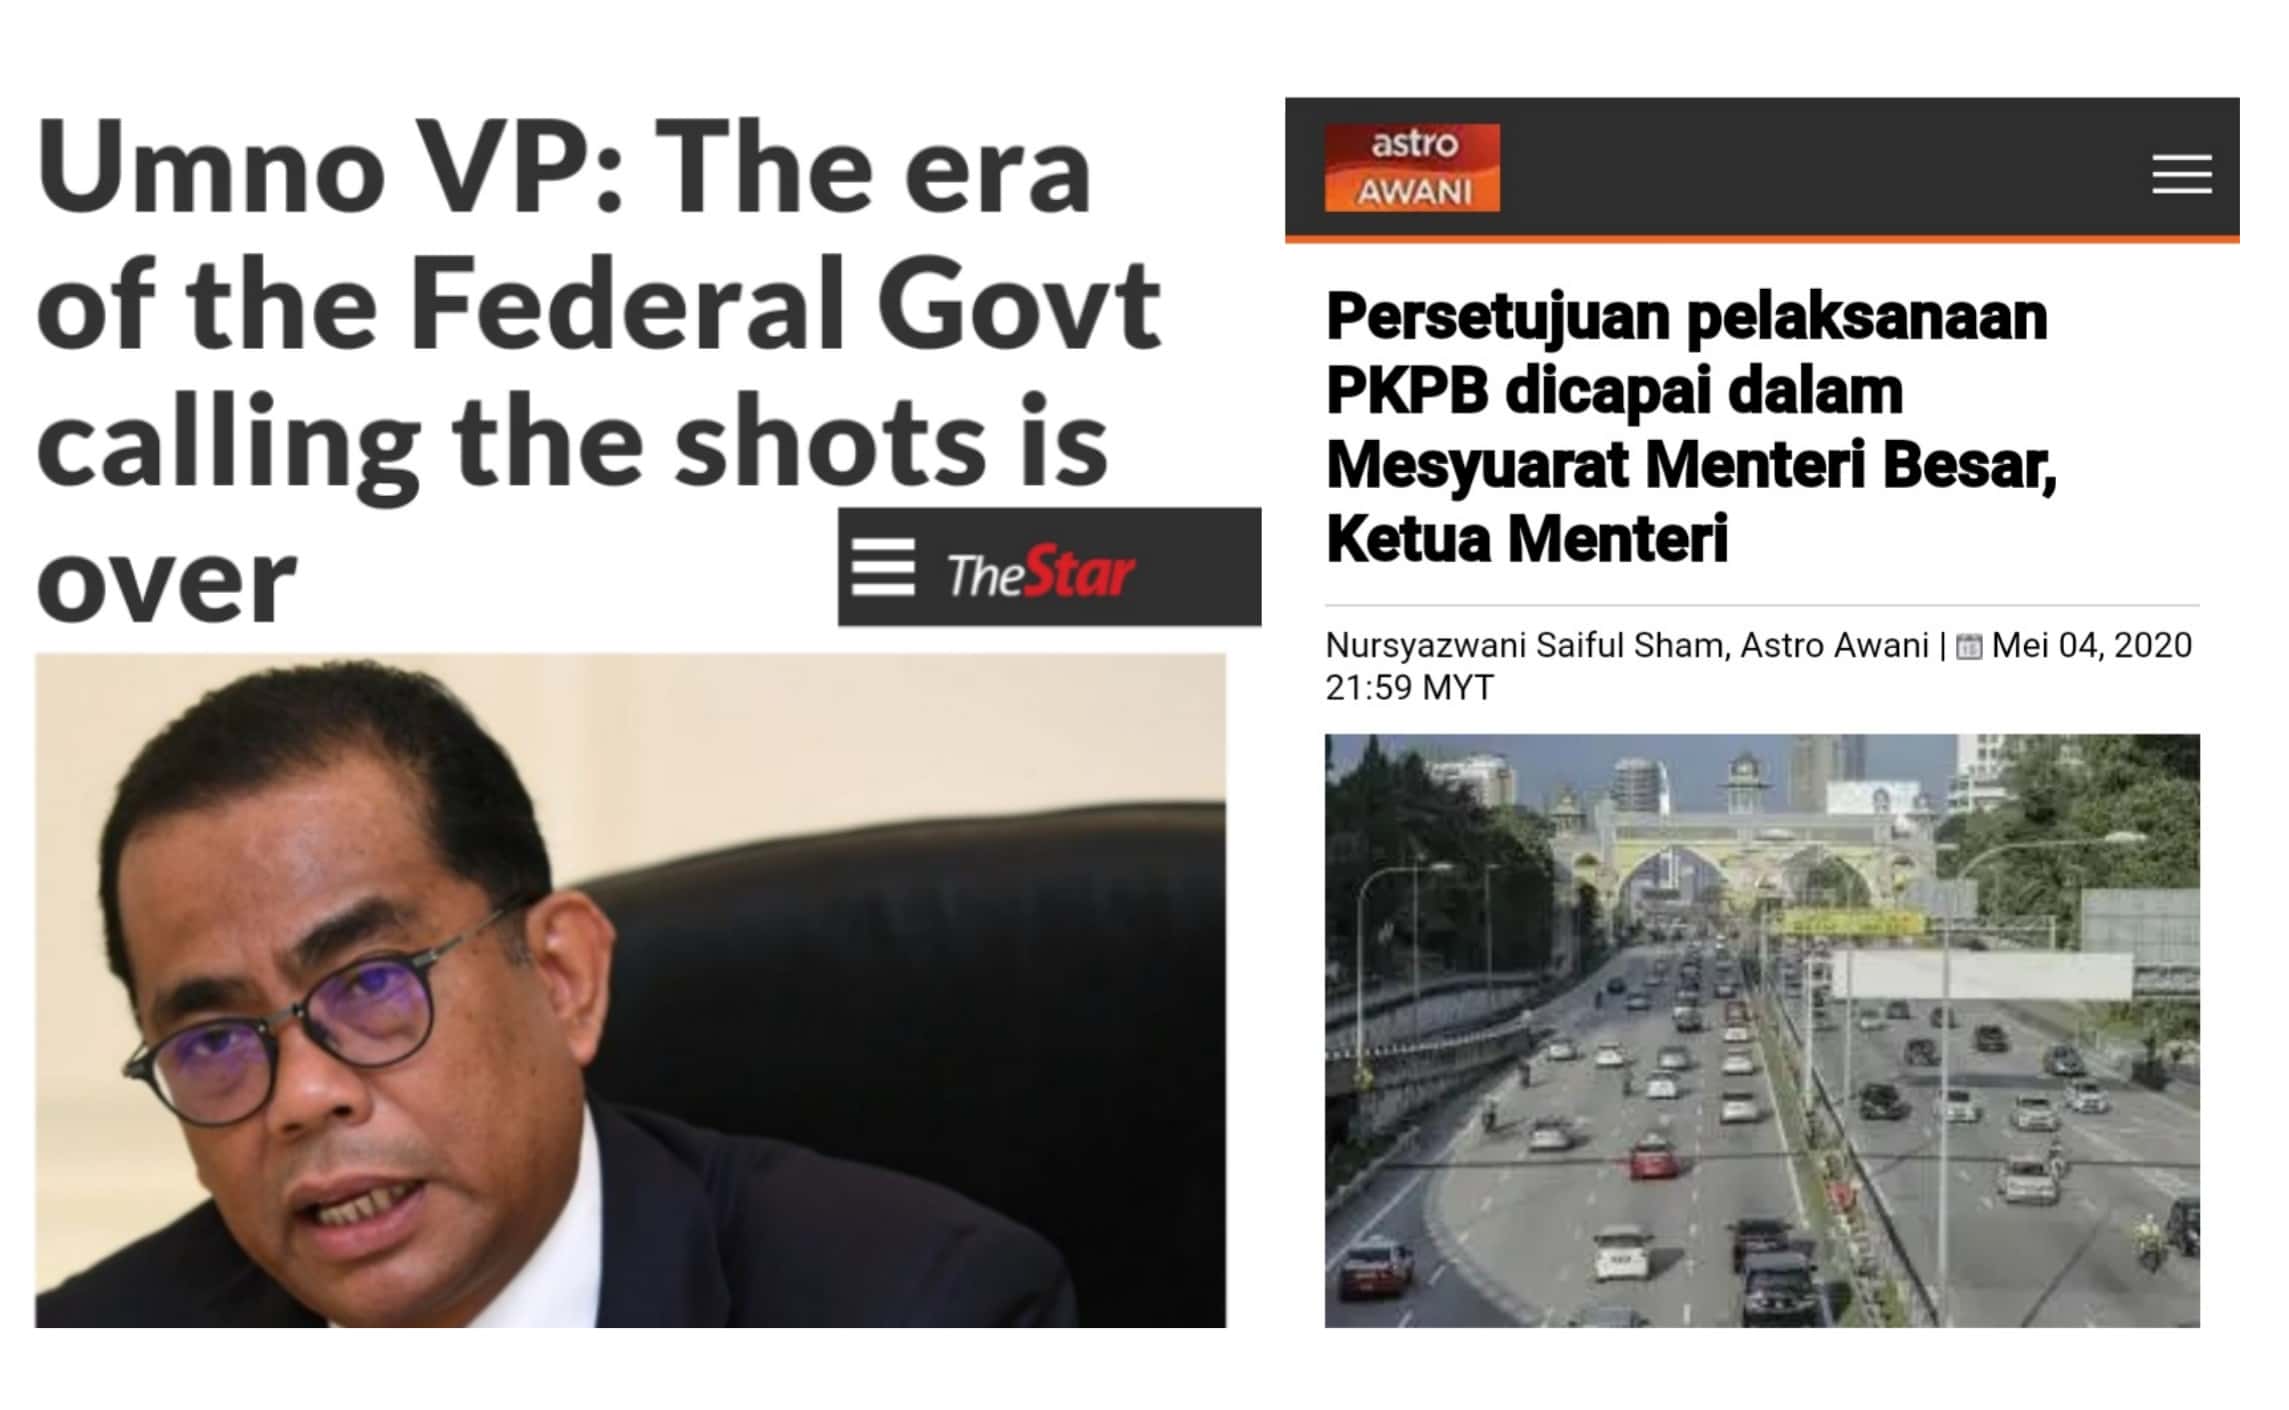Select author name Nursyazwani Saiful Sham
Image resolution: width=2289 pixels, height=1410 pixels.
pos(1526,646)
